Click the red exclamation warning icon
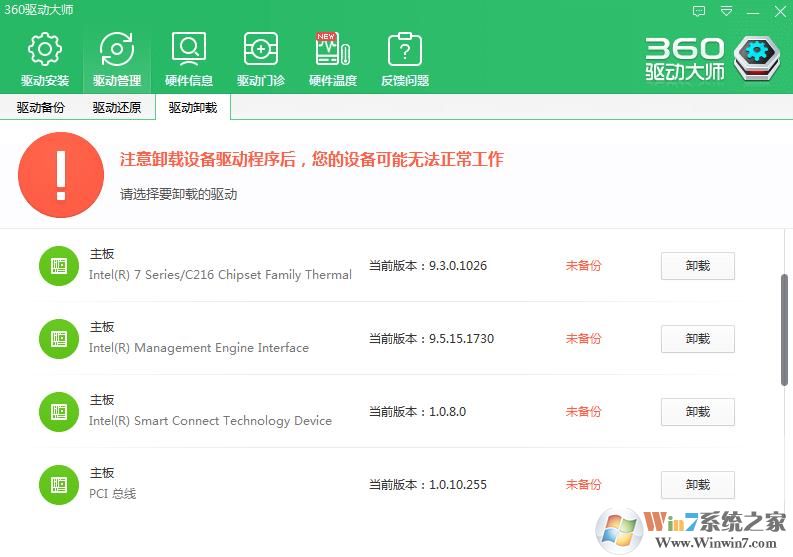The image size is (793, 557). [x=61, y=175]
